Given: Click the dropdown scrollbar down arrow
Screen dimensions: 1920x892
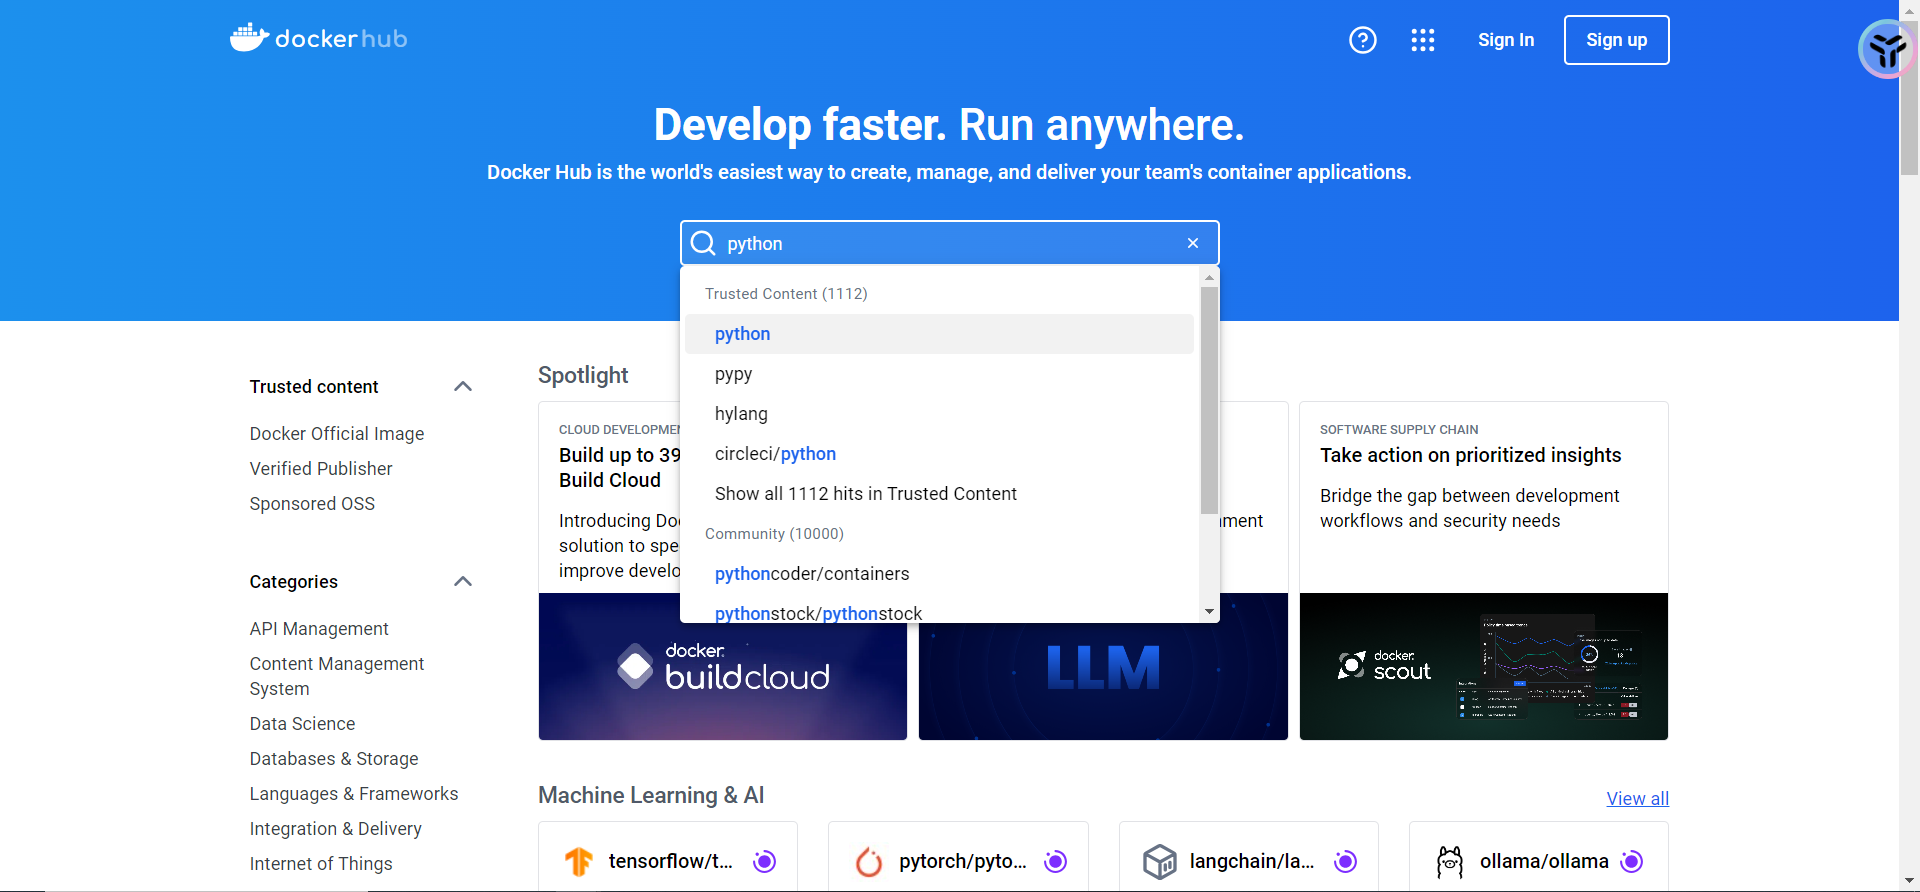Looking at the screenshot, I should [x=1210, y=611].
